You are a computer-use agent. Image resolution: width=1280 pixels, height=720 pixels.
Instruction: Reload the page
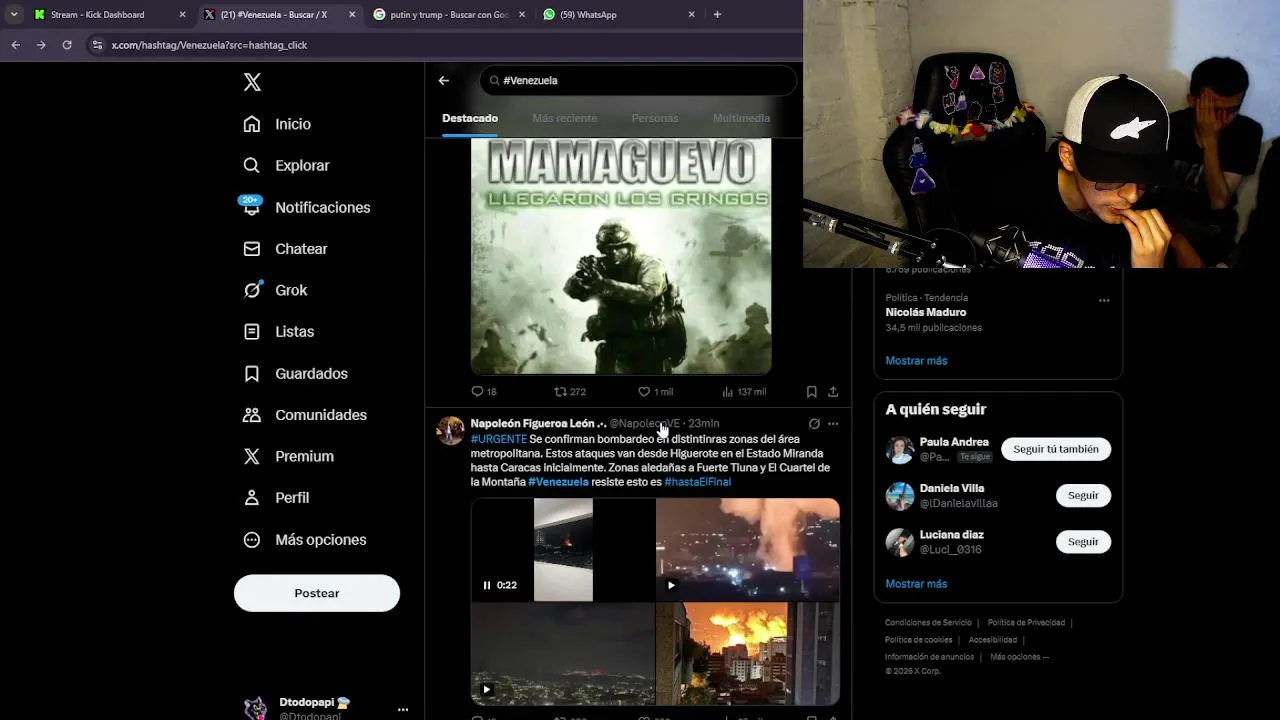67,45
